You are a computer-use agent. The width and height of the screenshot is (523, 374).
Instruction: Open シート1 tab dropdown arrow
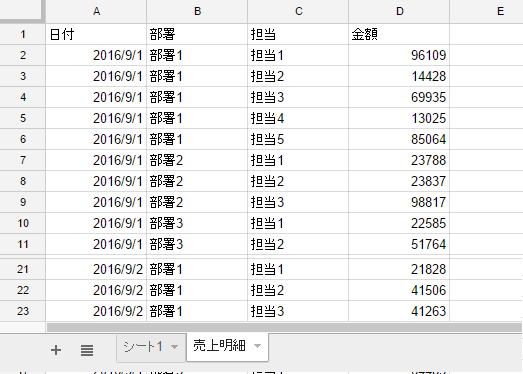174,347
